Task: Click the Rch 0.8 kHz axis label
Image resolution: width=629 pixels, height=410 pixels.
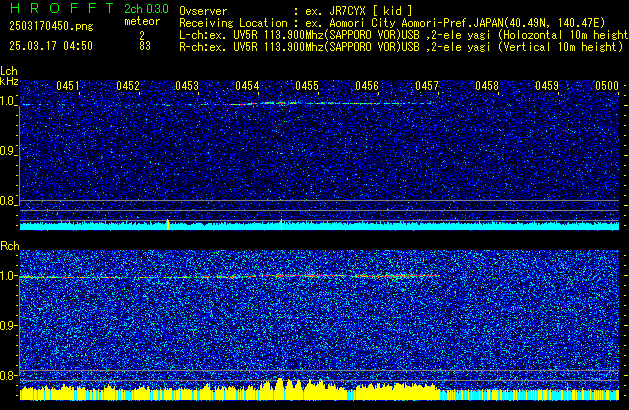Action: (9, 375)
